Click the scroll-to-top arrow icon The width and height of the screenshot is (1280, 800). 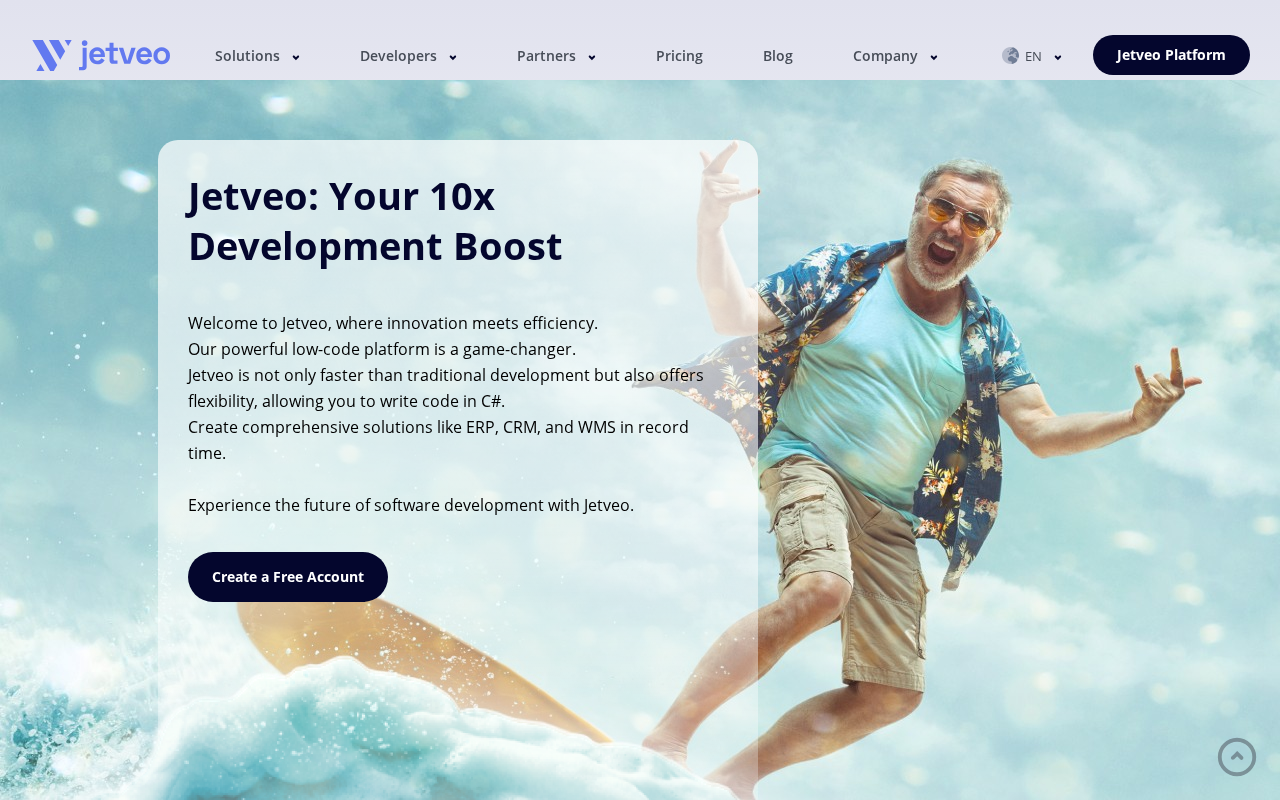coord(1237,757)
